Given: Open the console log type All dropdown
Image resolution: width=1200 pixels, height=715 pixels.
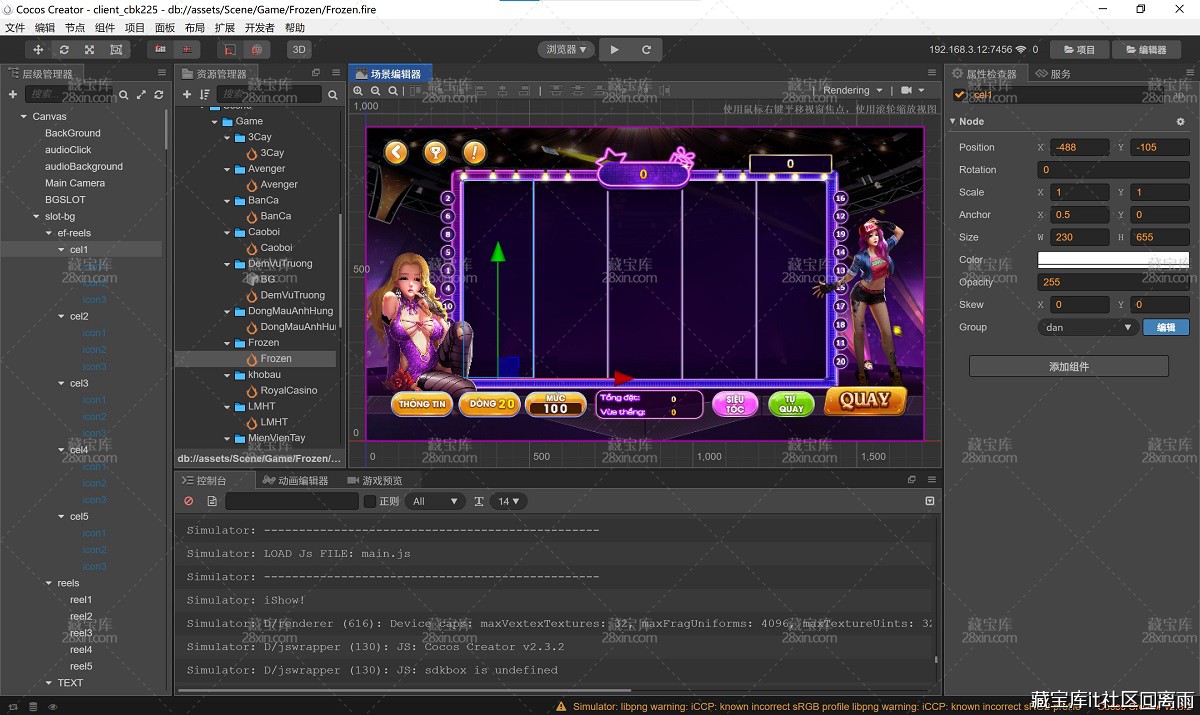Looking at the screenshot, I should [x=434, y=501].
